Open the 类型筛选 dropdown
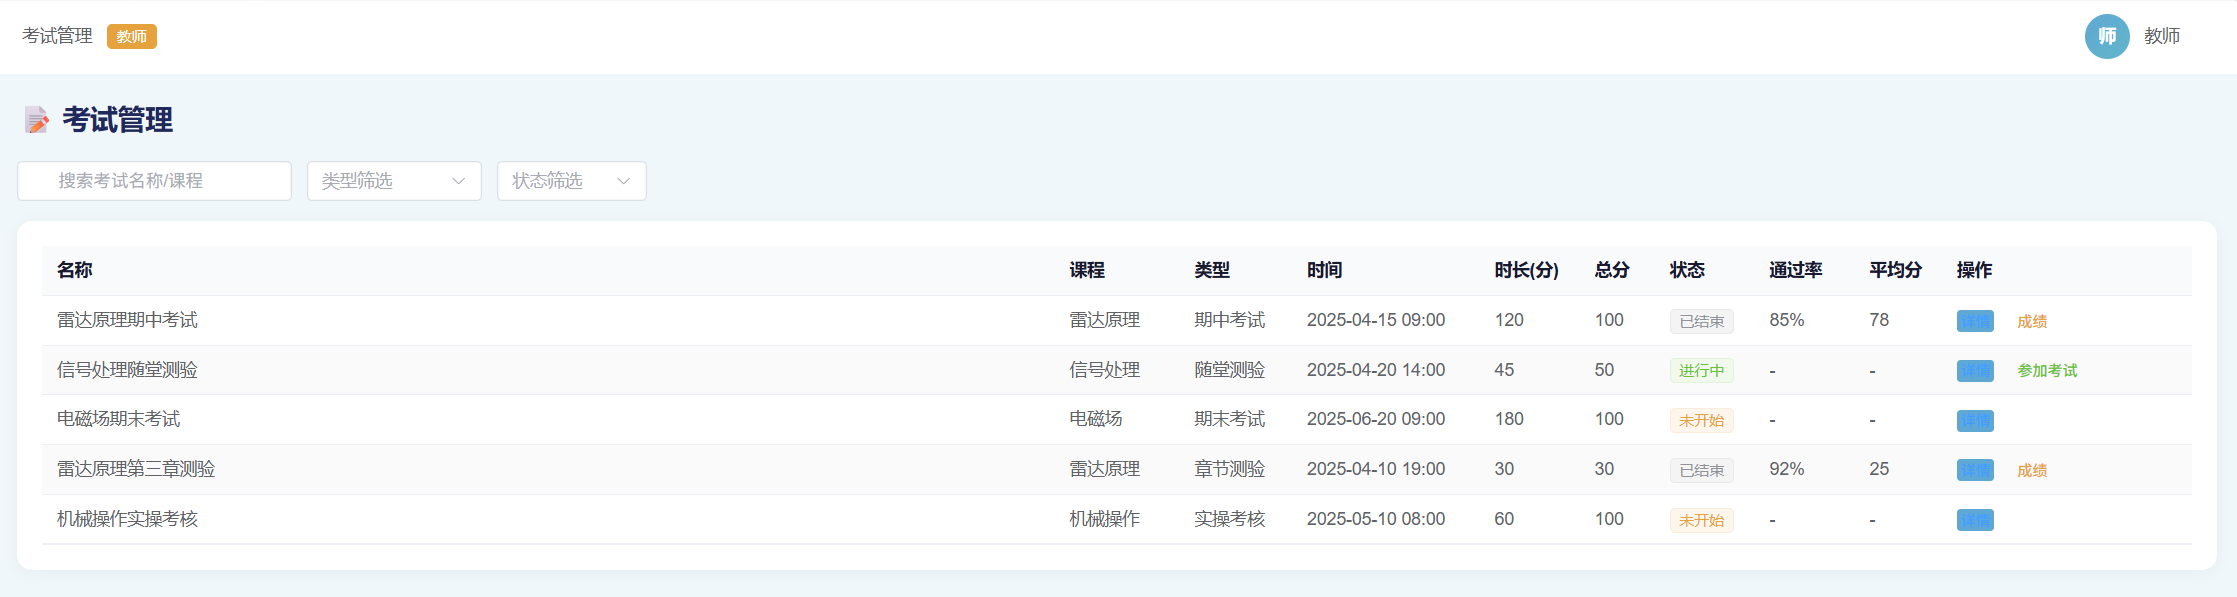 pyautogui.click(x=394, y=181)
